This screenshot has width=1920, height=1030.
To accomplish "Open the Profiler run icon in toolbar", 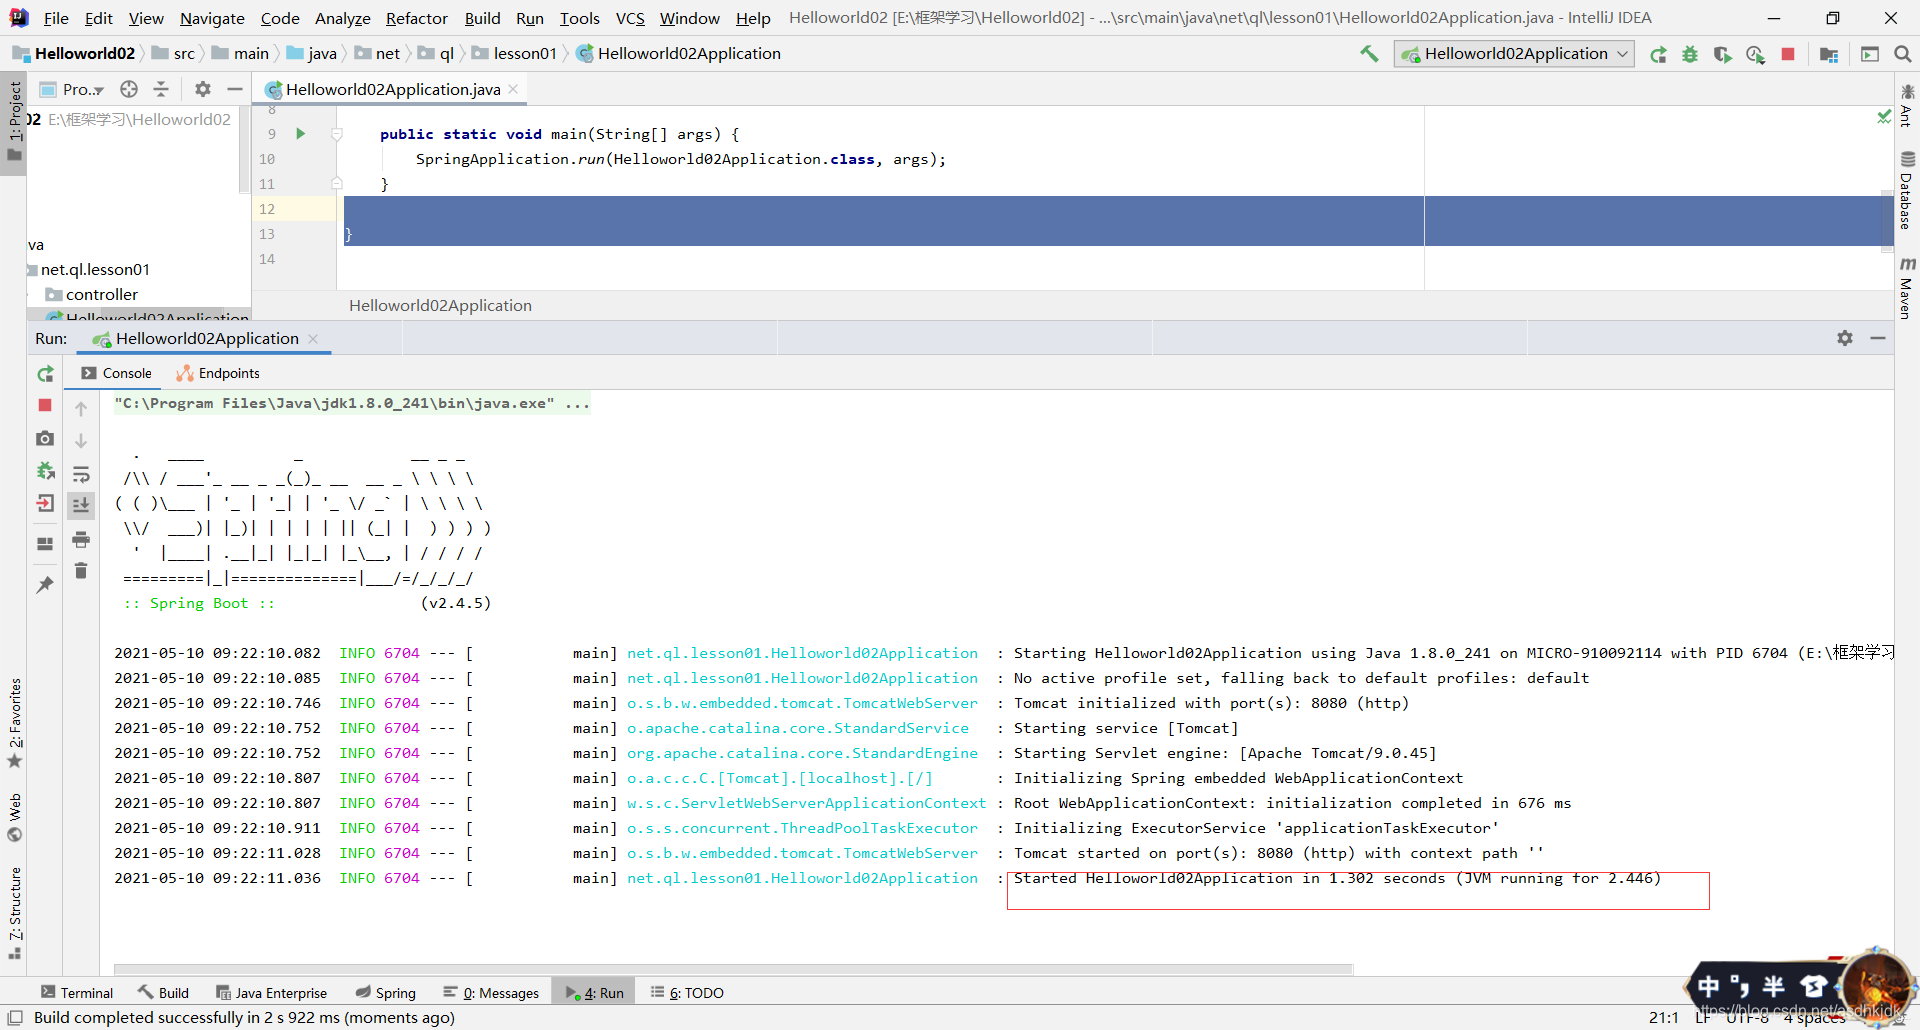I will [1755, 54].
